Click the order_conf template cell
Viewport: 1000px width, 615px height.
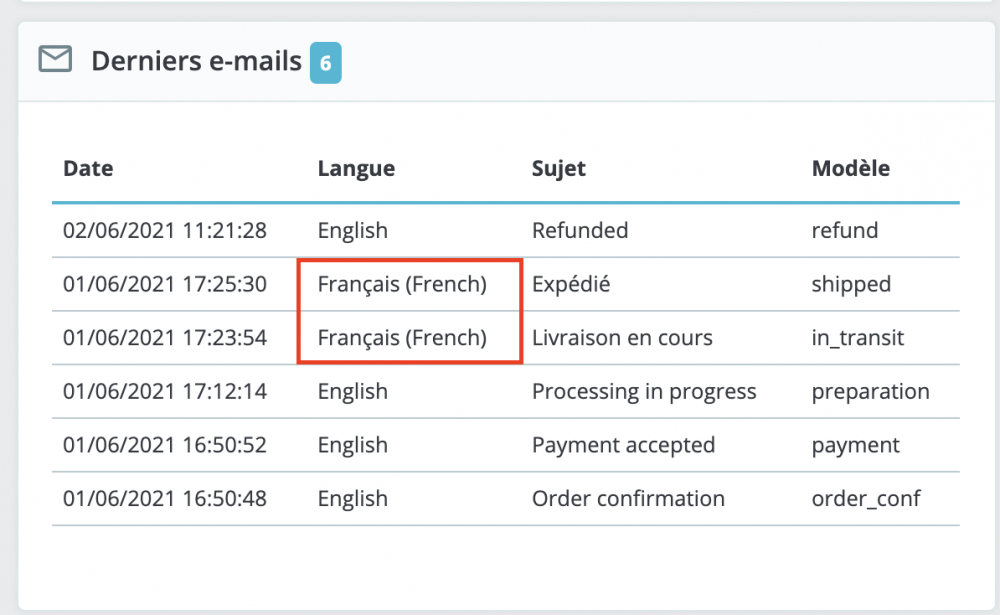tap(864, 498)
